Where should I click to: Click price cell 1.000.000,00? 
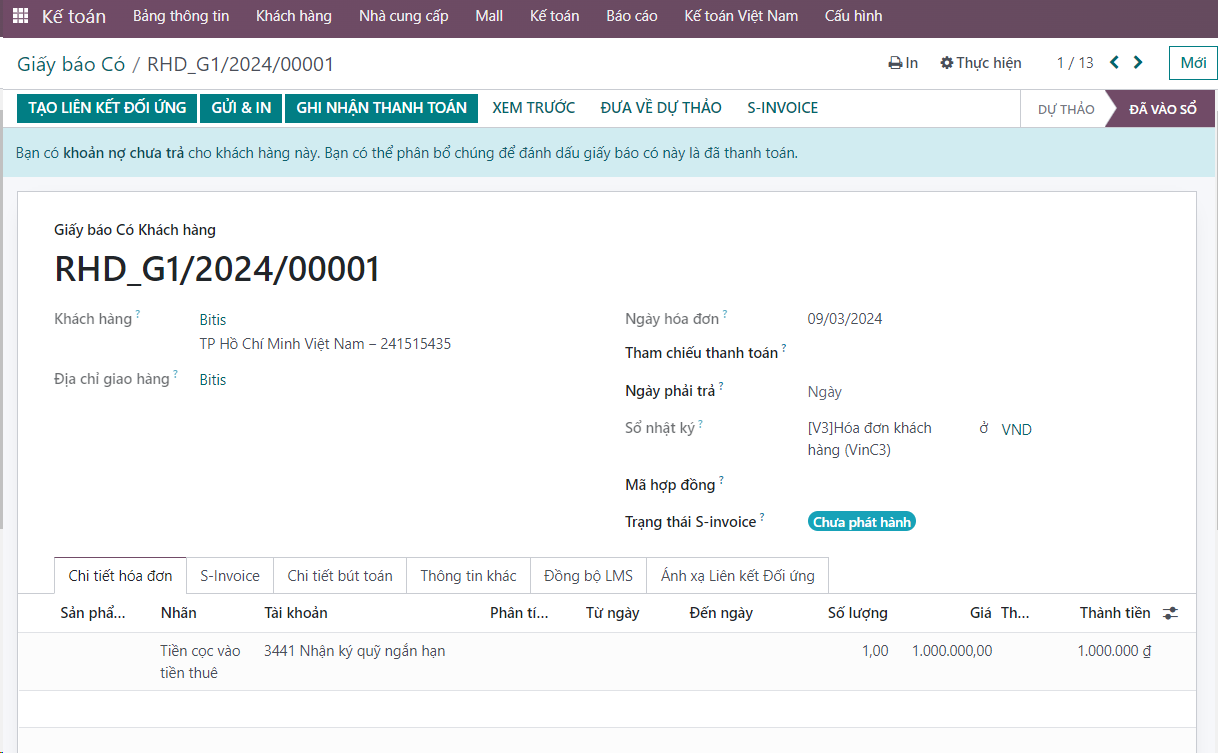point(952,651)
